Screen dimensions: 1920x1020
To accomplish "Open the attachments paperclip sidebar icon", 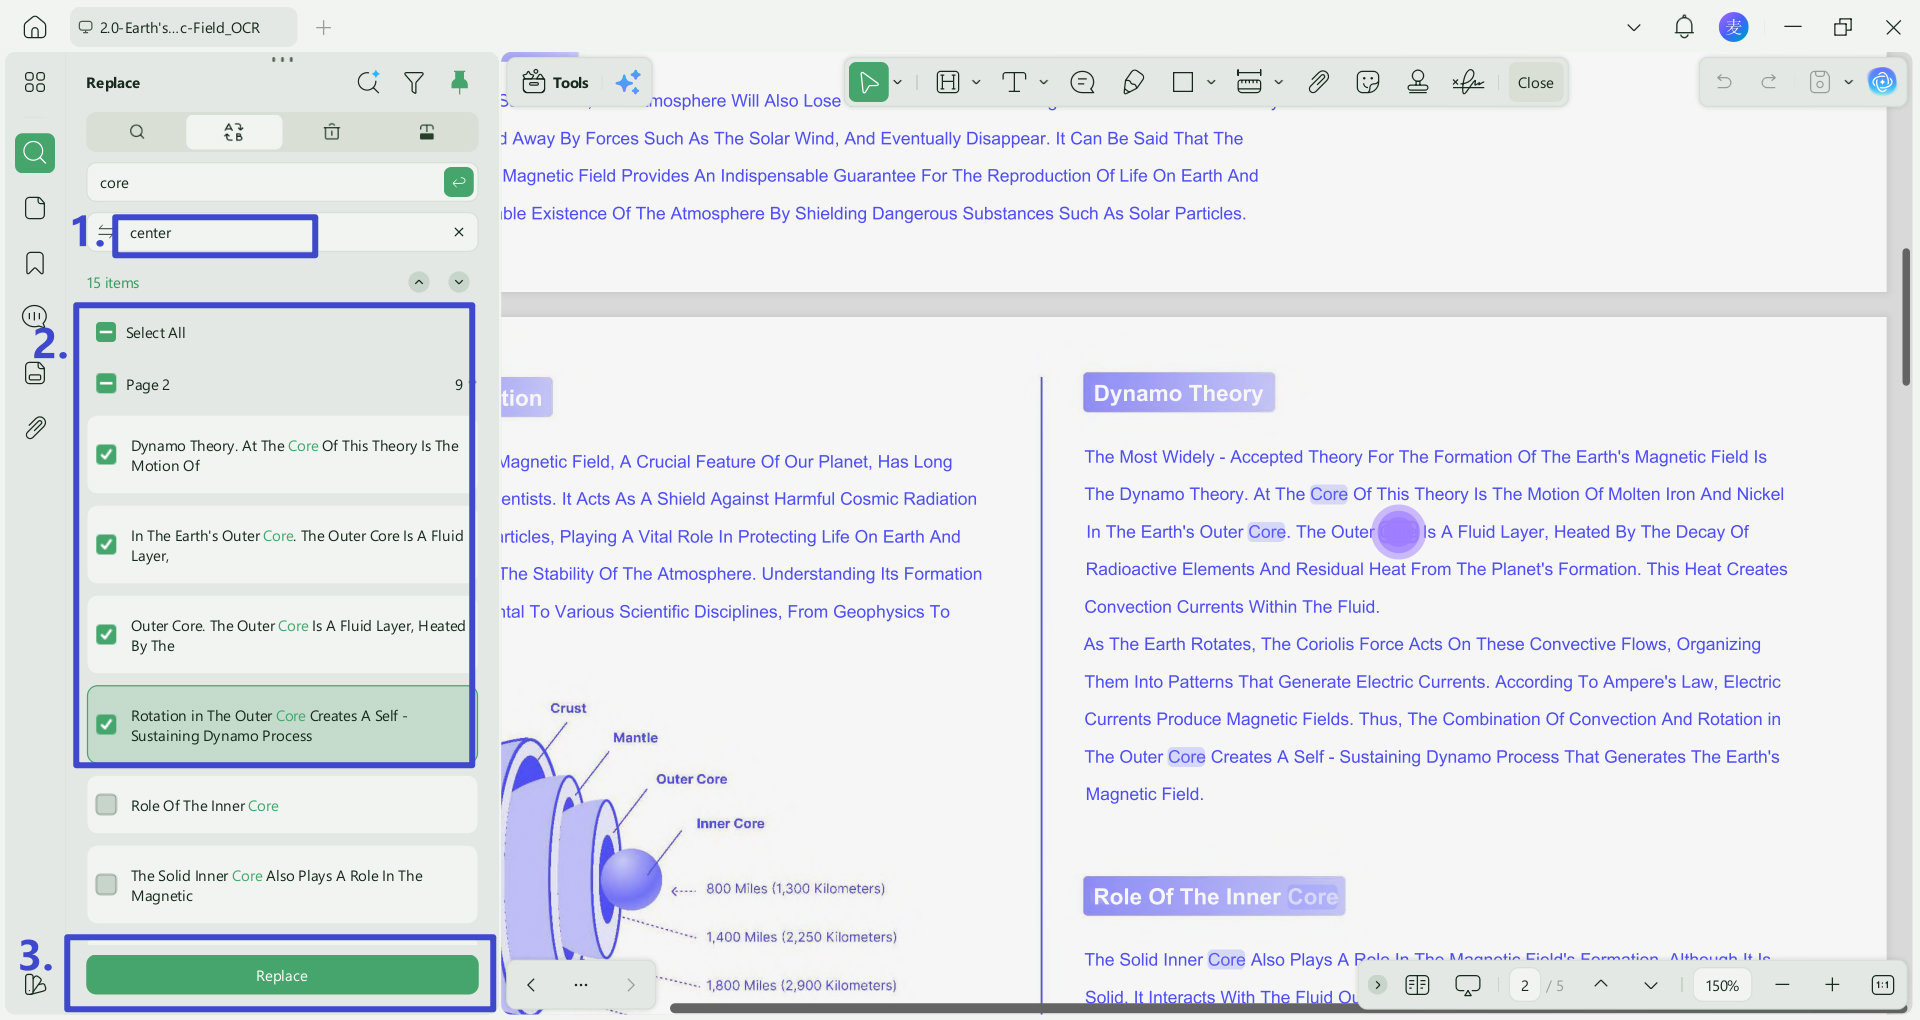I will (x=35, y=428).
